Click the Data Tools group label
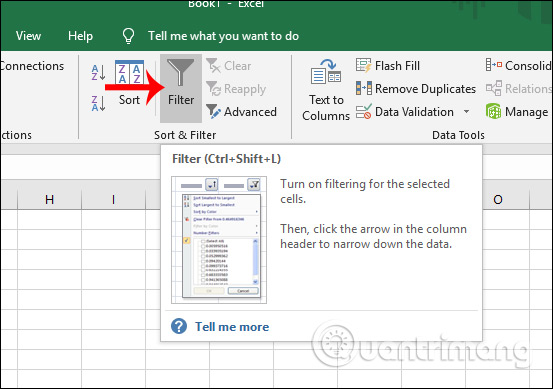The image size is (553, 389). [458, 135]
